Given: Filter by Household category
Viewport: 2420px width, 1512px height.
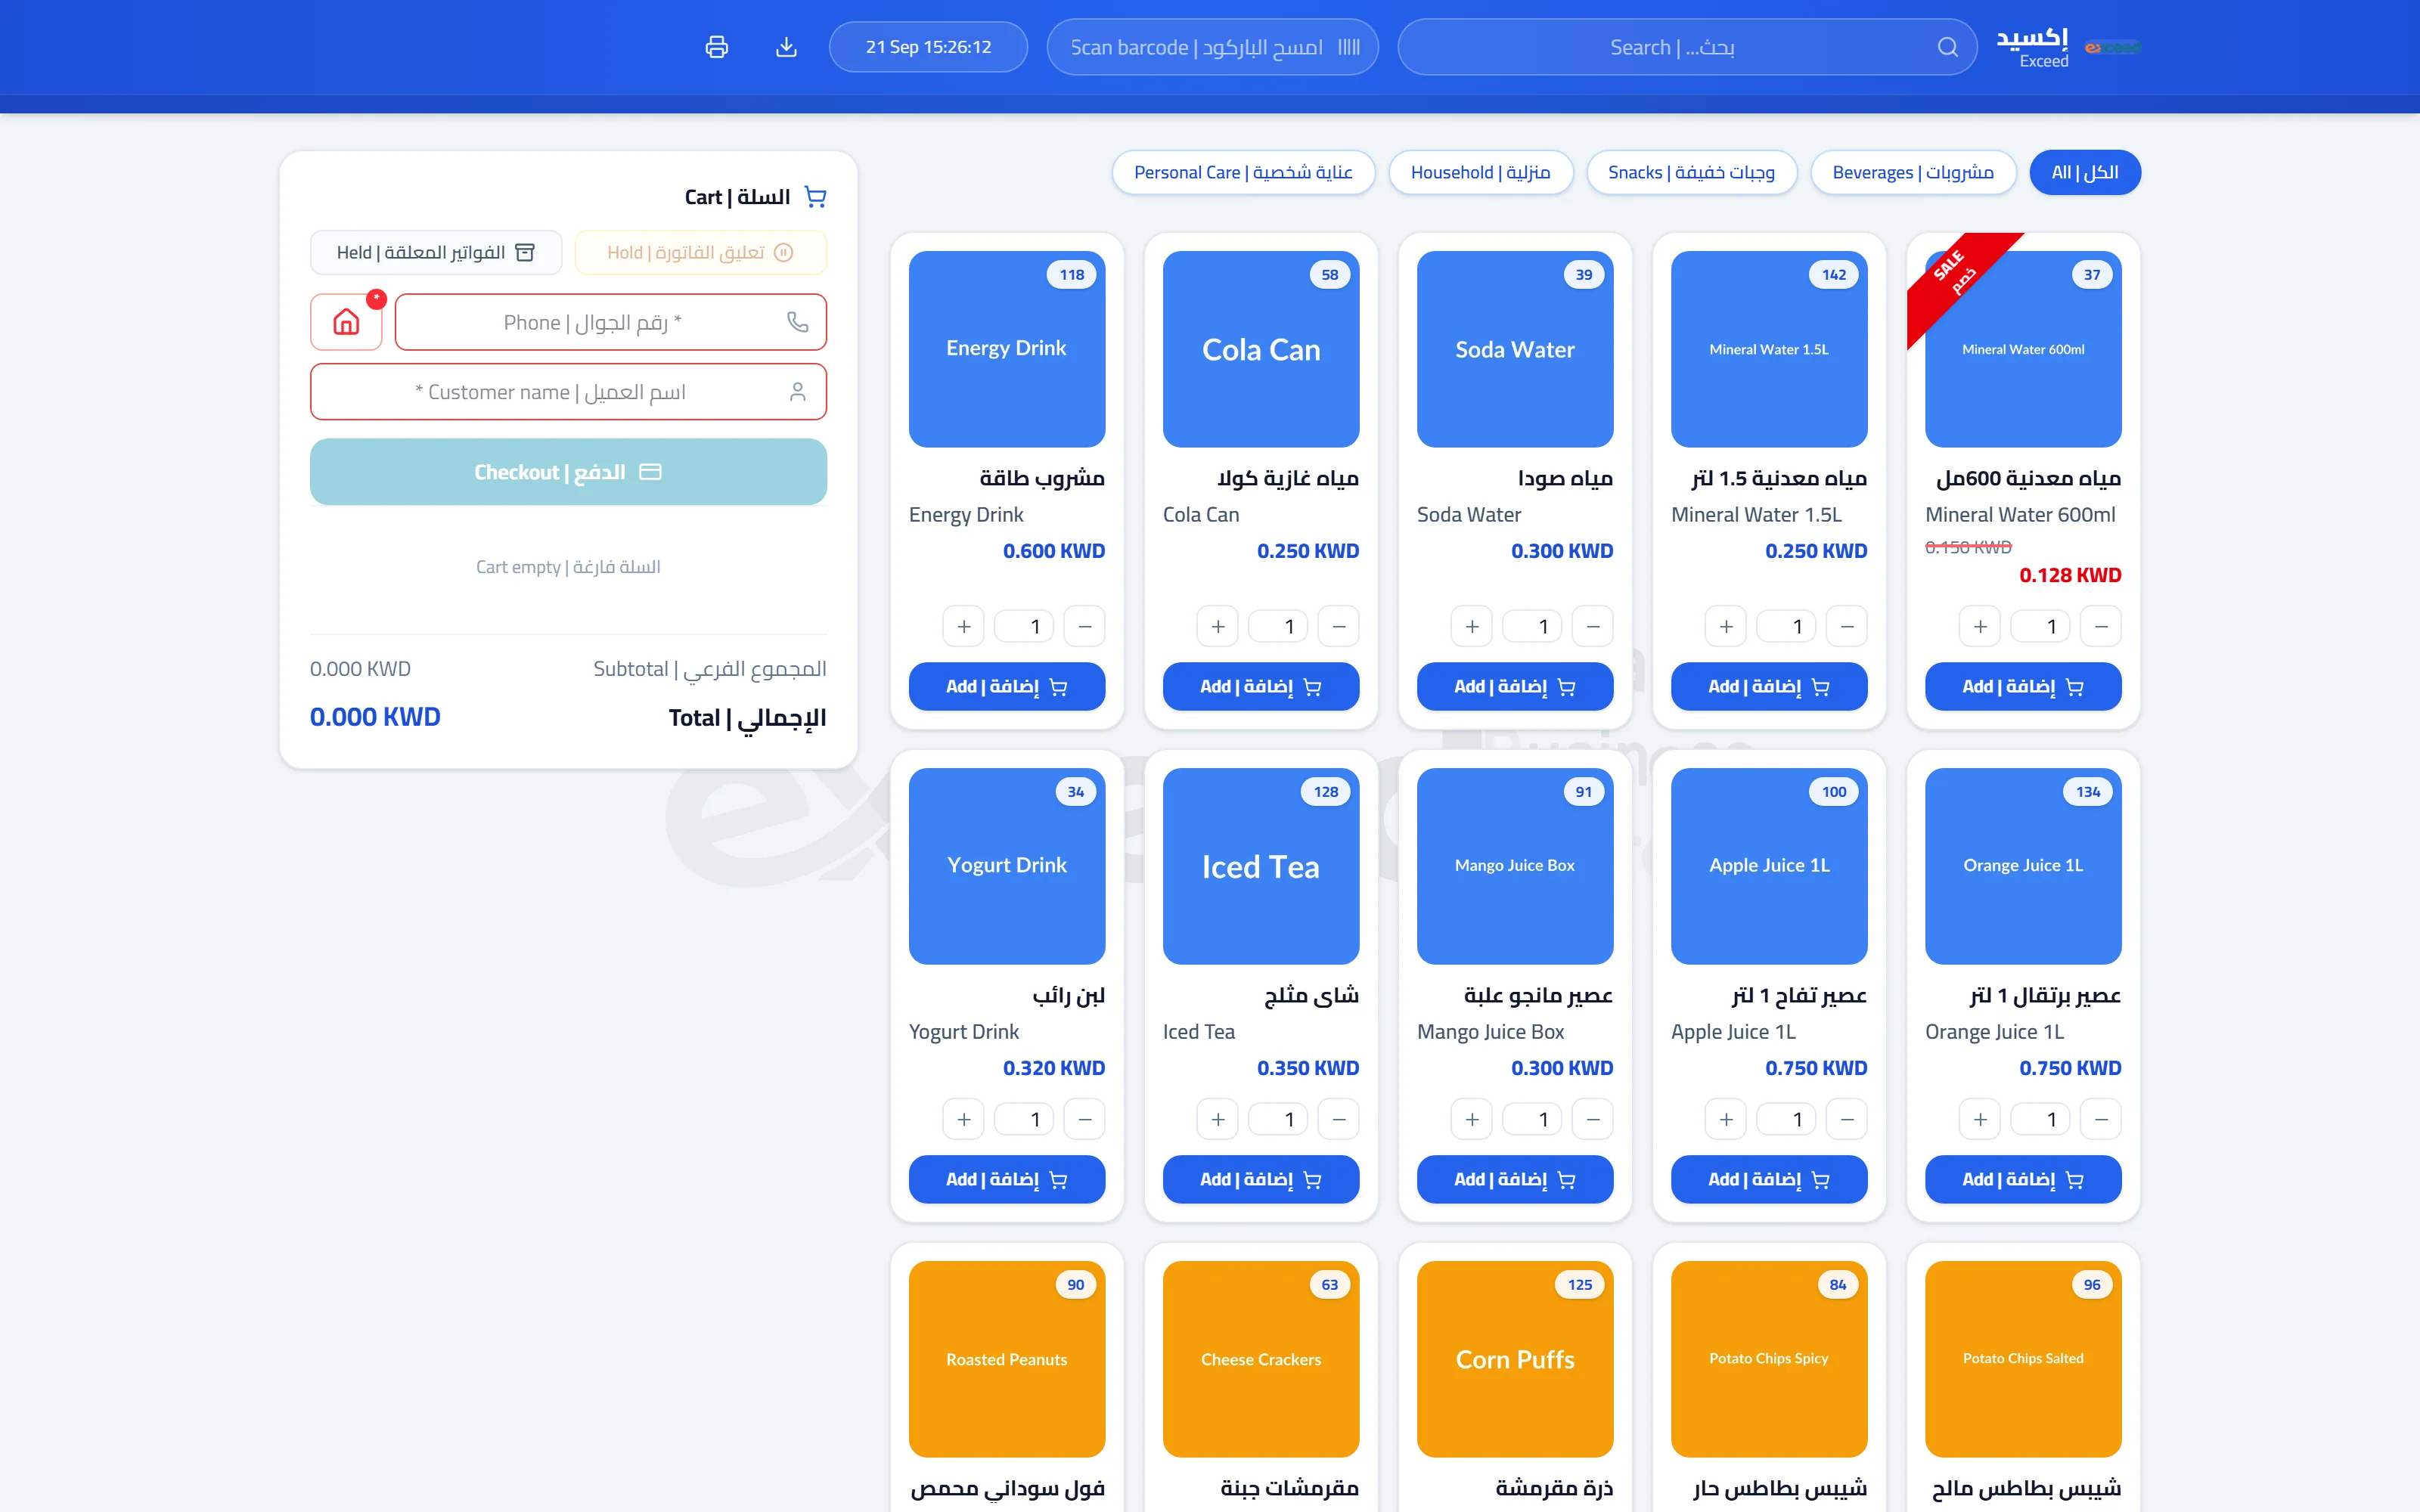Looking at the screenshot, I should tap(1480, 172).
